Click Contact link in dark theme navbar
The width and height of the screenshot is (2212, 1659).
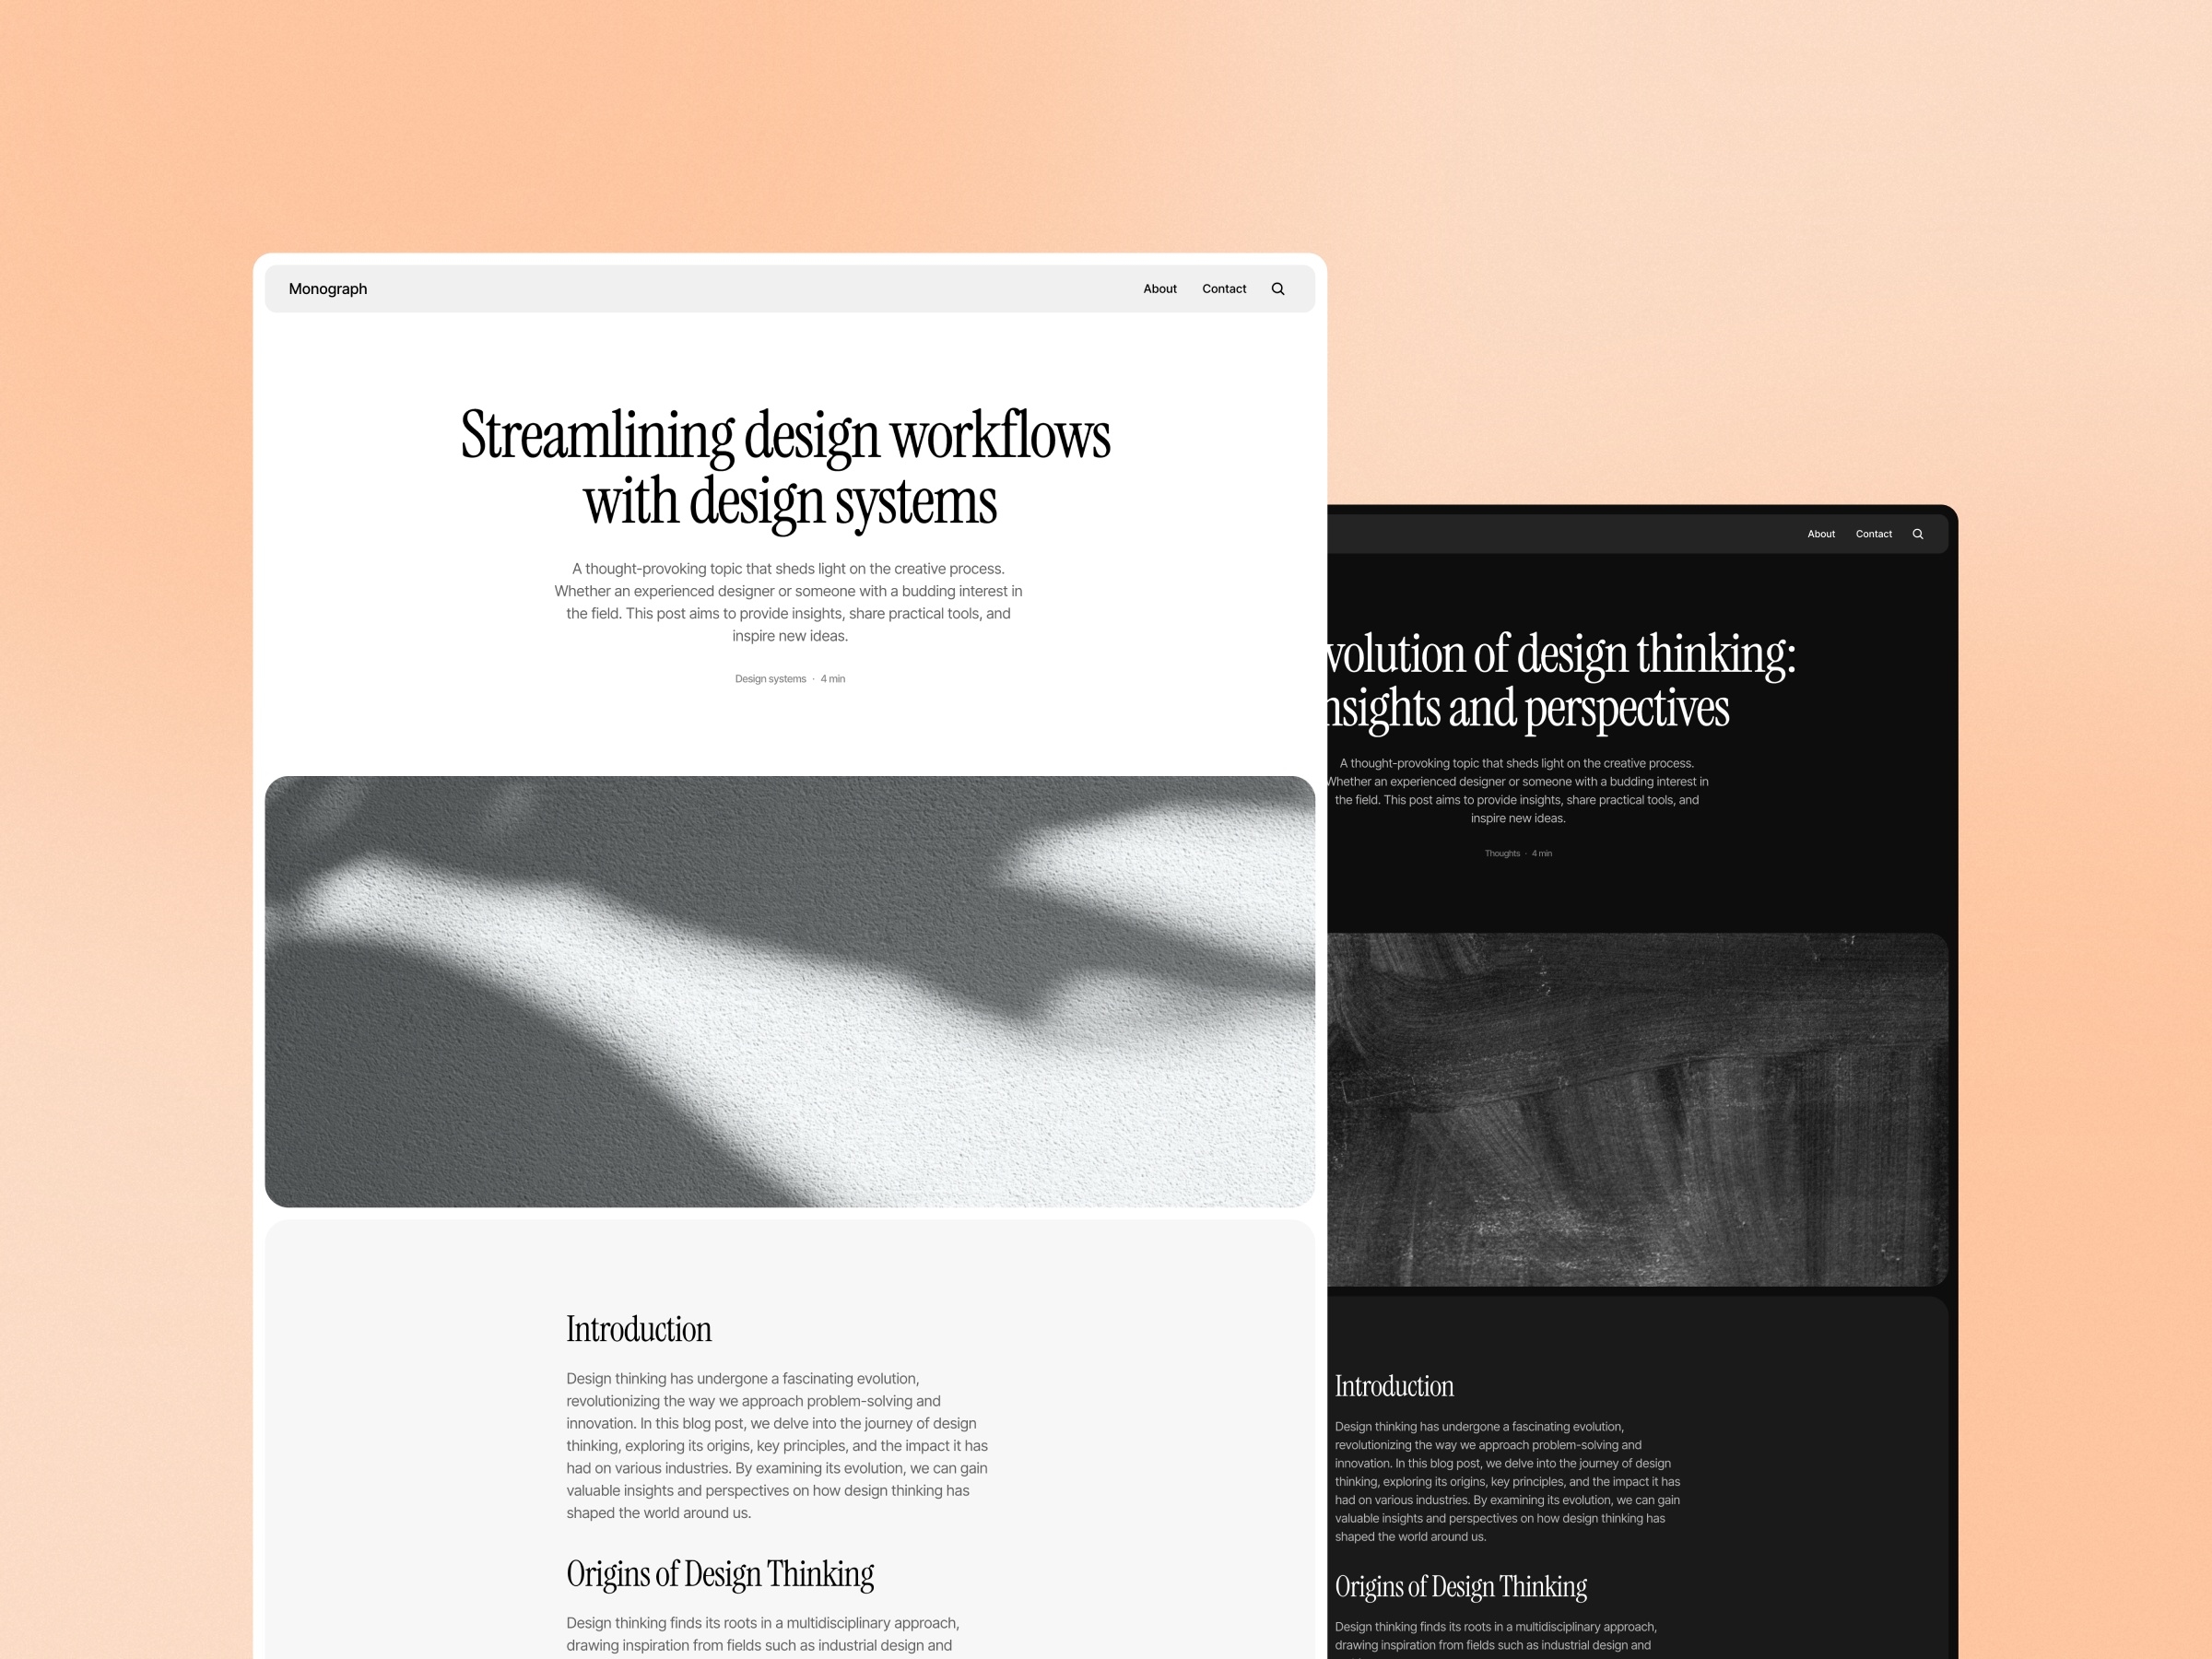pos(1872,534)
